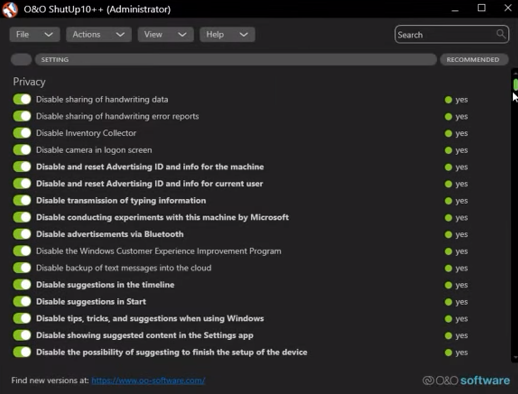Open the www.oo-software.com link

click(148, 380)
